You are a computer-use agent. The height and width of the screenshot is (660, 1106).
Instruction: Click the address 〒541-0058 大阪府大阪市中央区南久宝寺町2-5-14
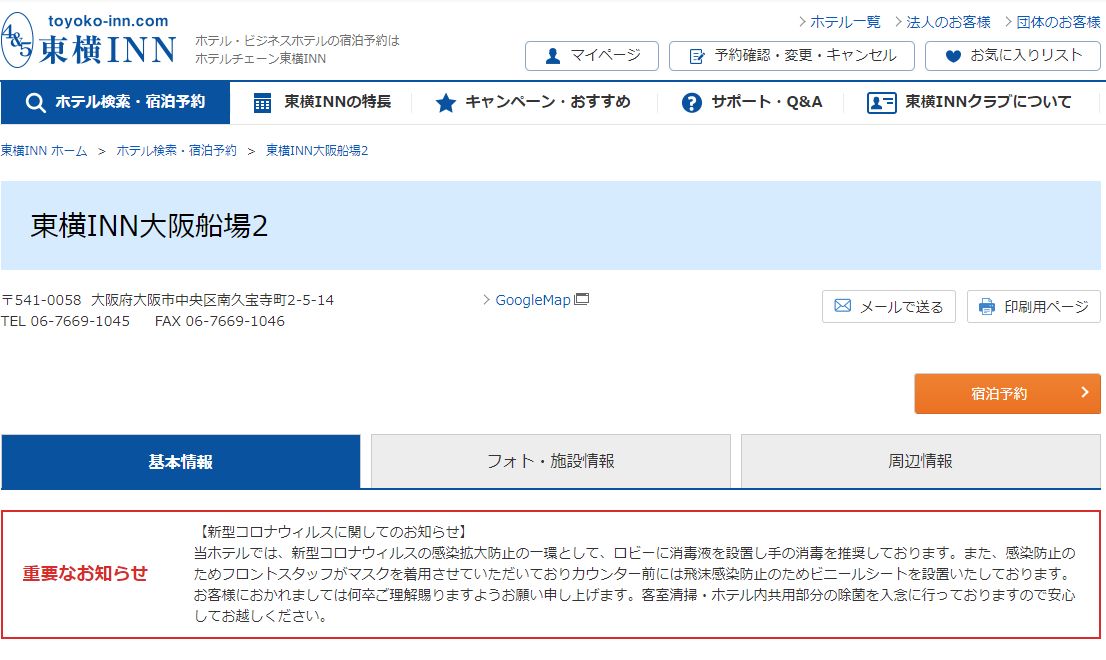[x=167, y=300]
